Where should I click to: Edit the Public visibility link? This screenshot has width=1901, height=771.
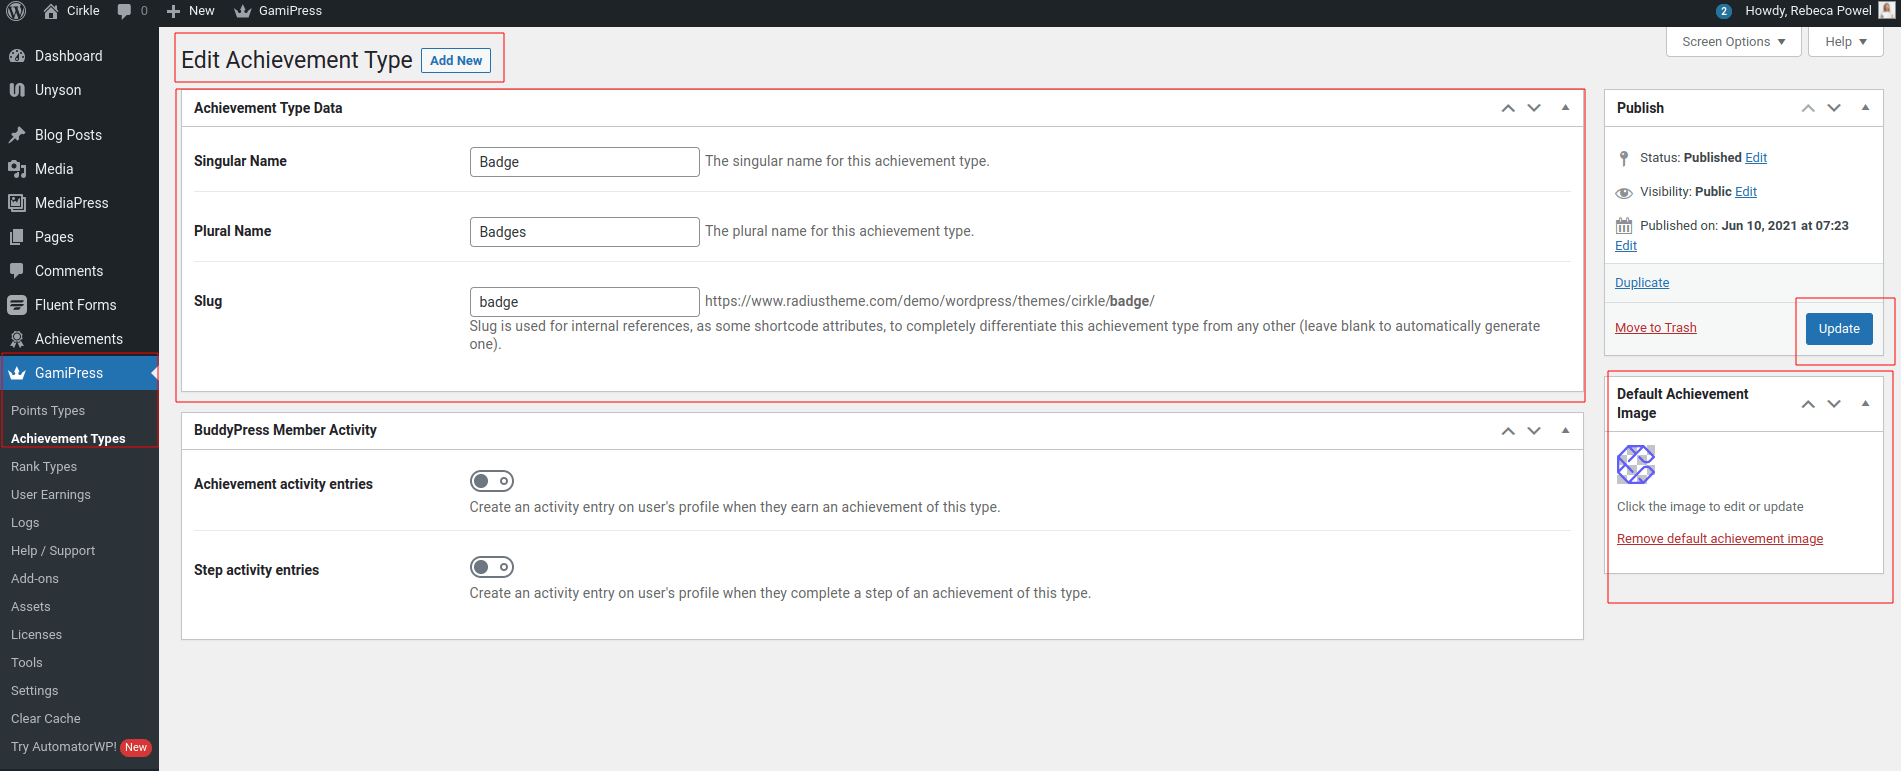point(1746,192)
